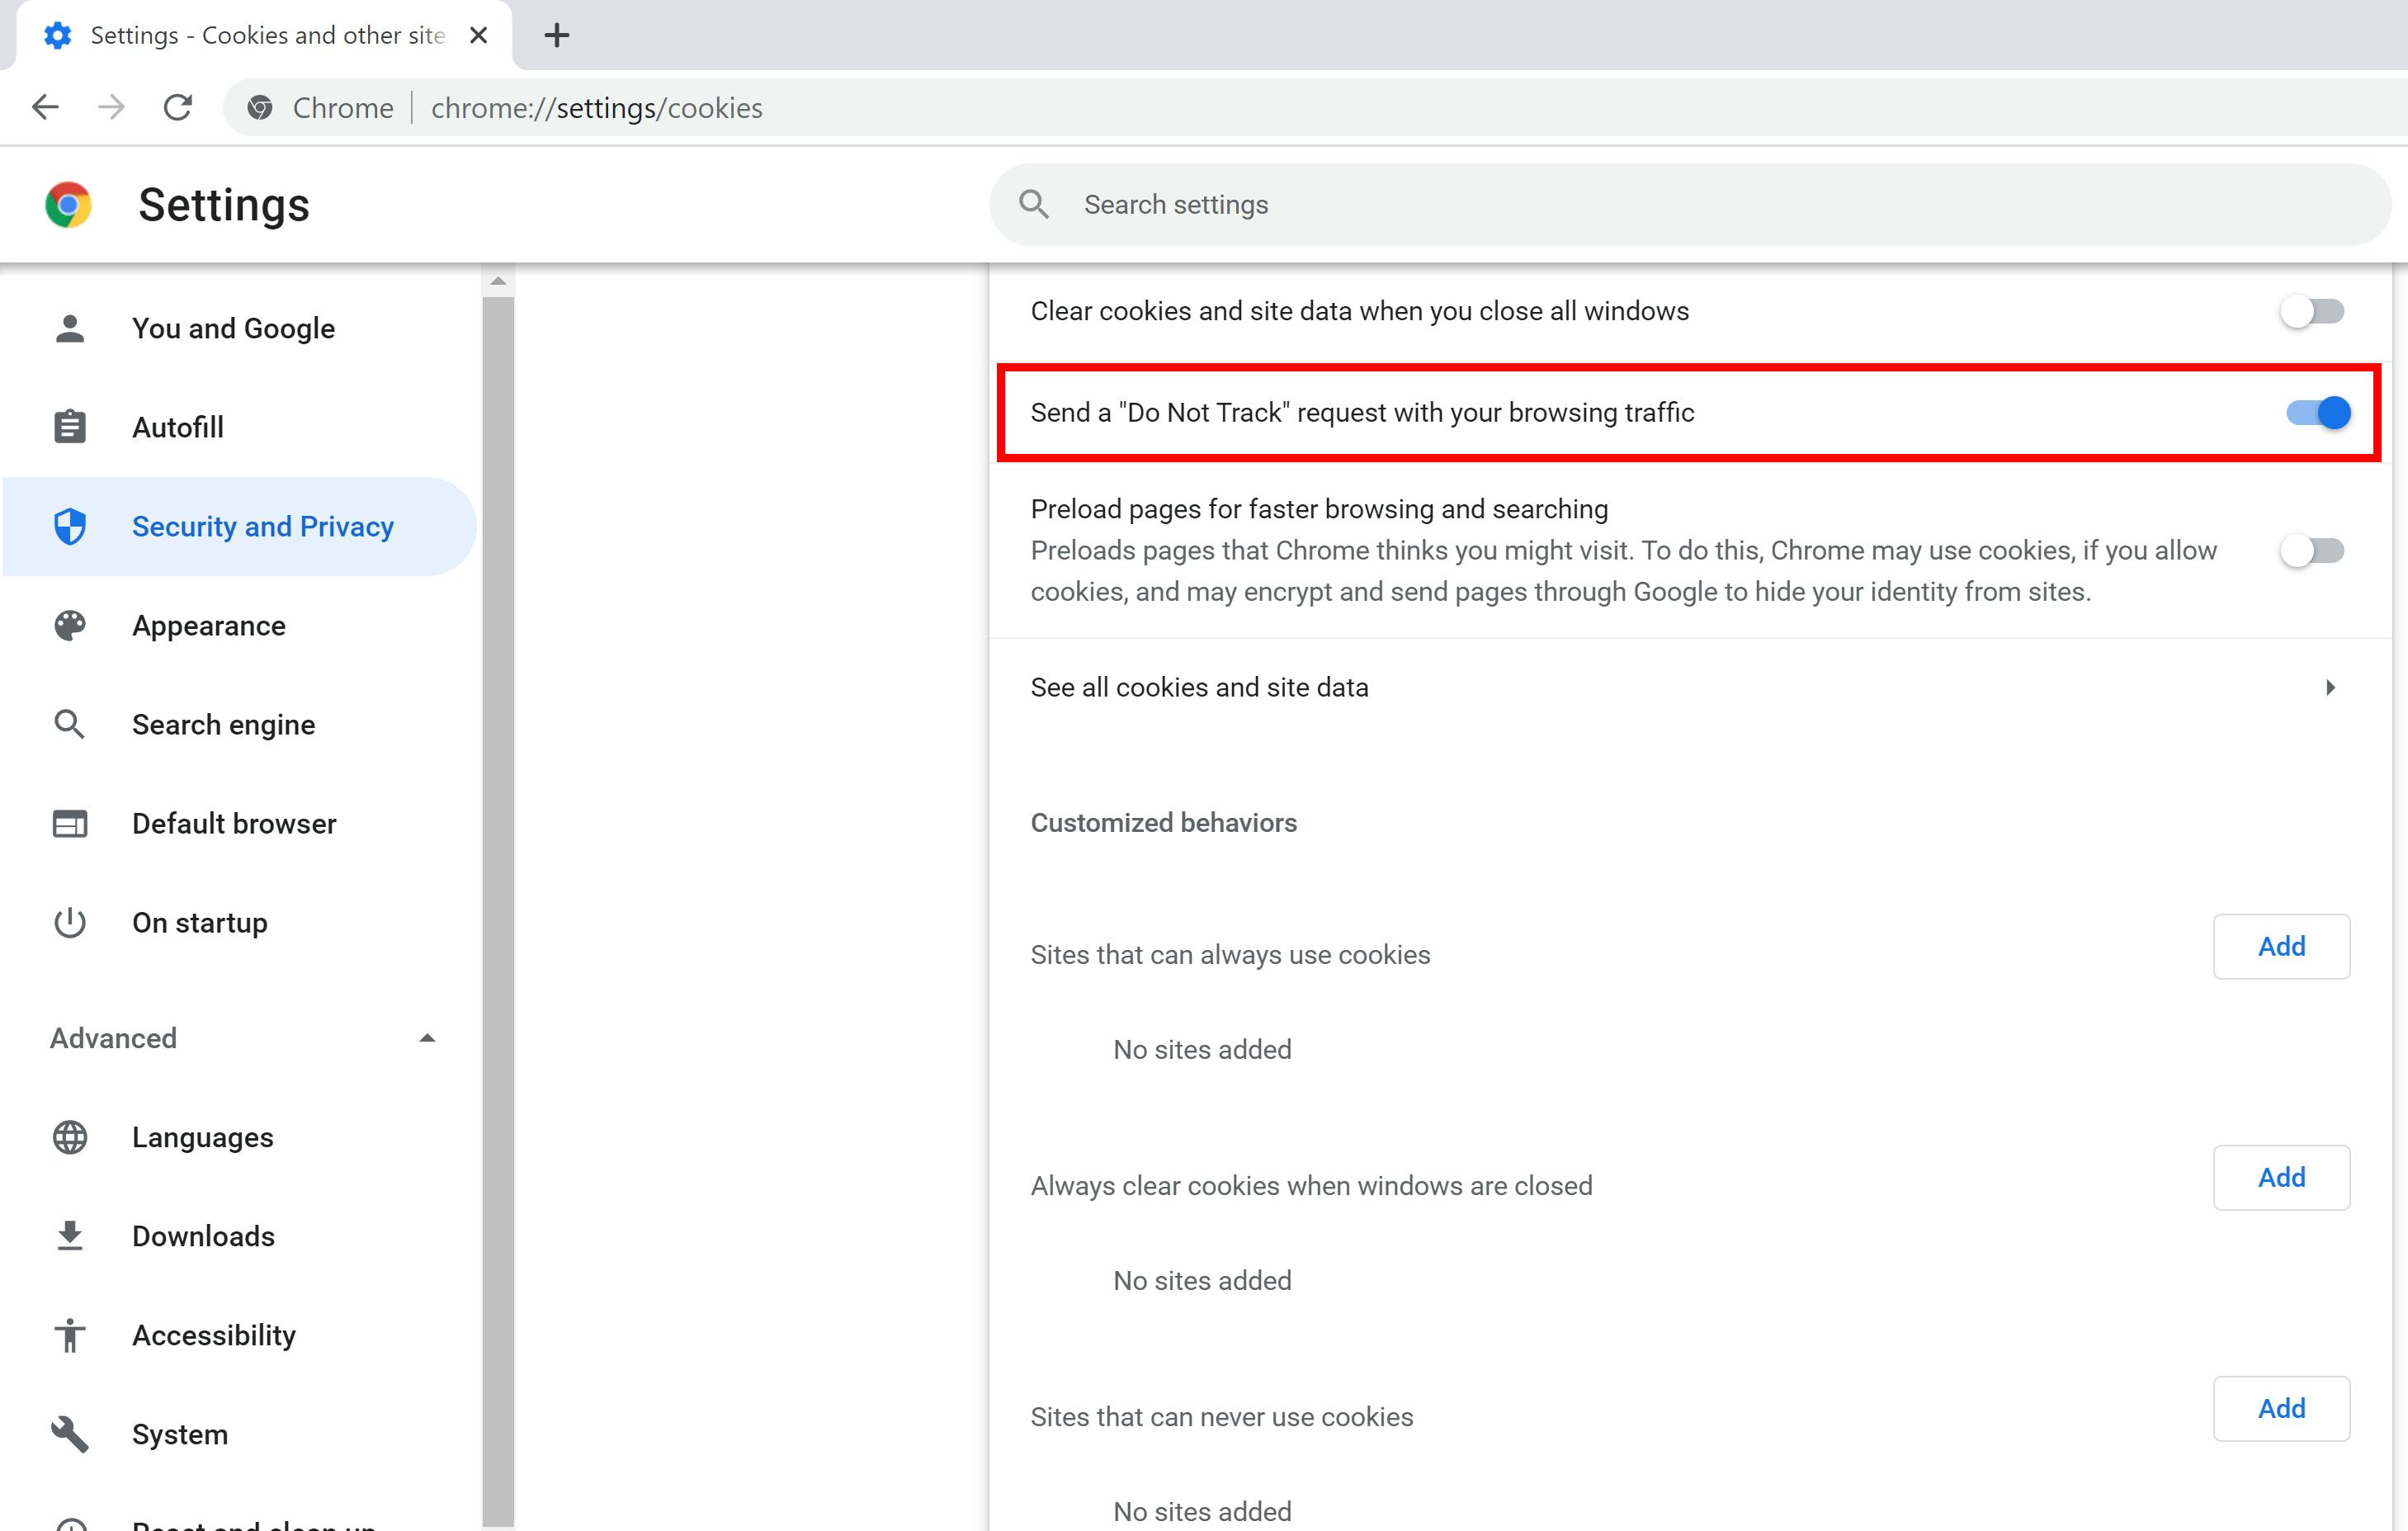Select the You and Google person icon
Image resolution: width=2408 pixels, height=1531 pixels.
pyautogui.click(x=69, y=328)
